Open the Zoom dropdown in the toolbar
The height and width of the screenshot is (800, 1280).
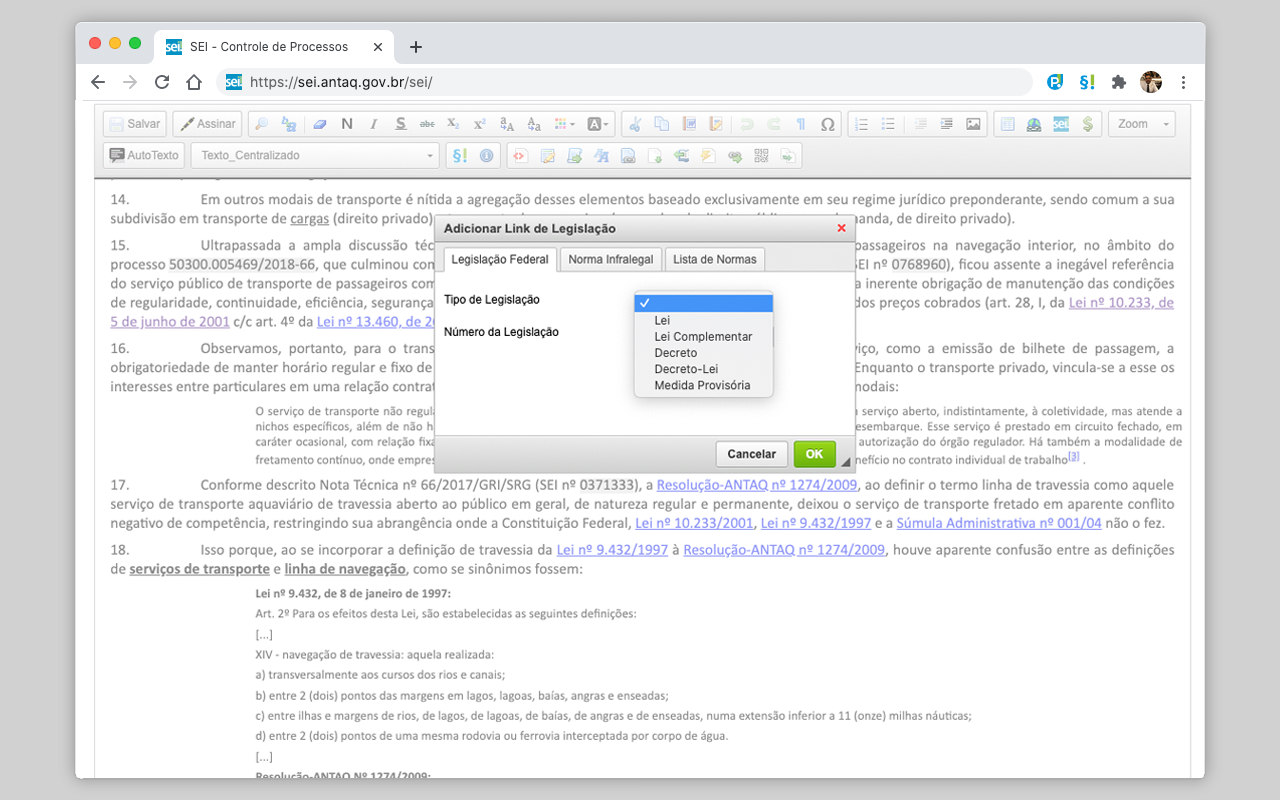[1142, 124]
